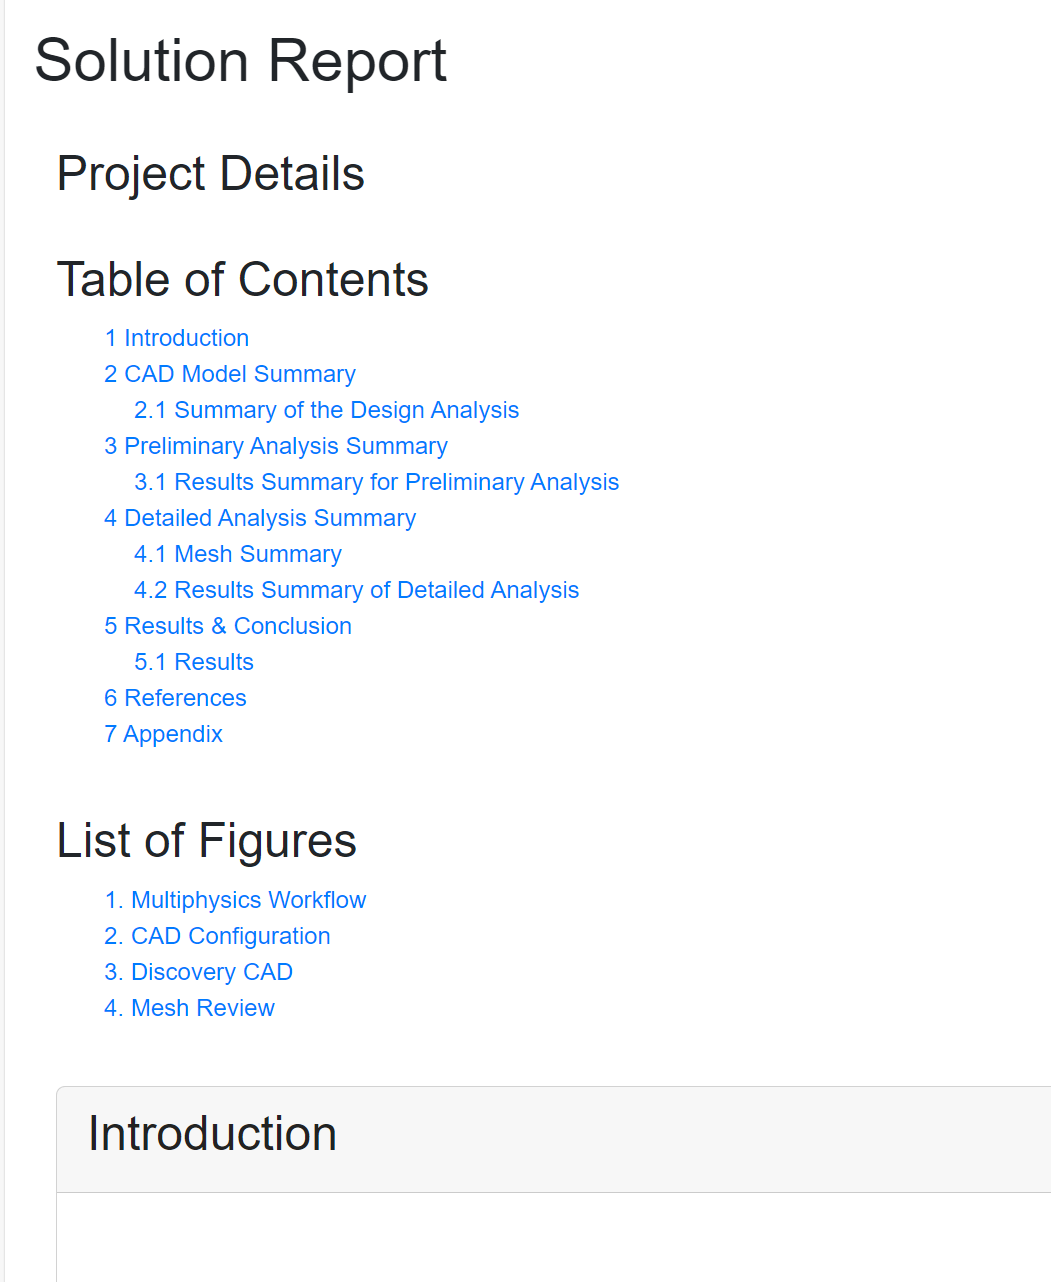This screenshot has width=1051, height=1282.
Task: View figure 4 Mesh Review
Action: [189, 1008]
